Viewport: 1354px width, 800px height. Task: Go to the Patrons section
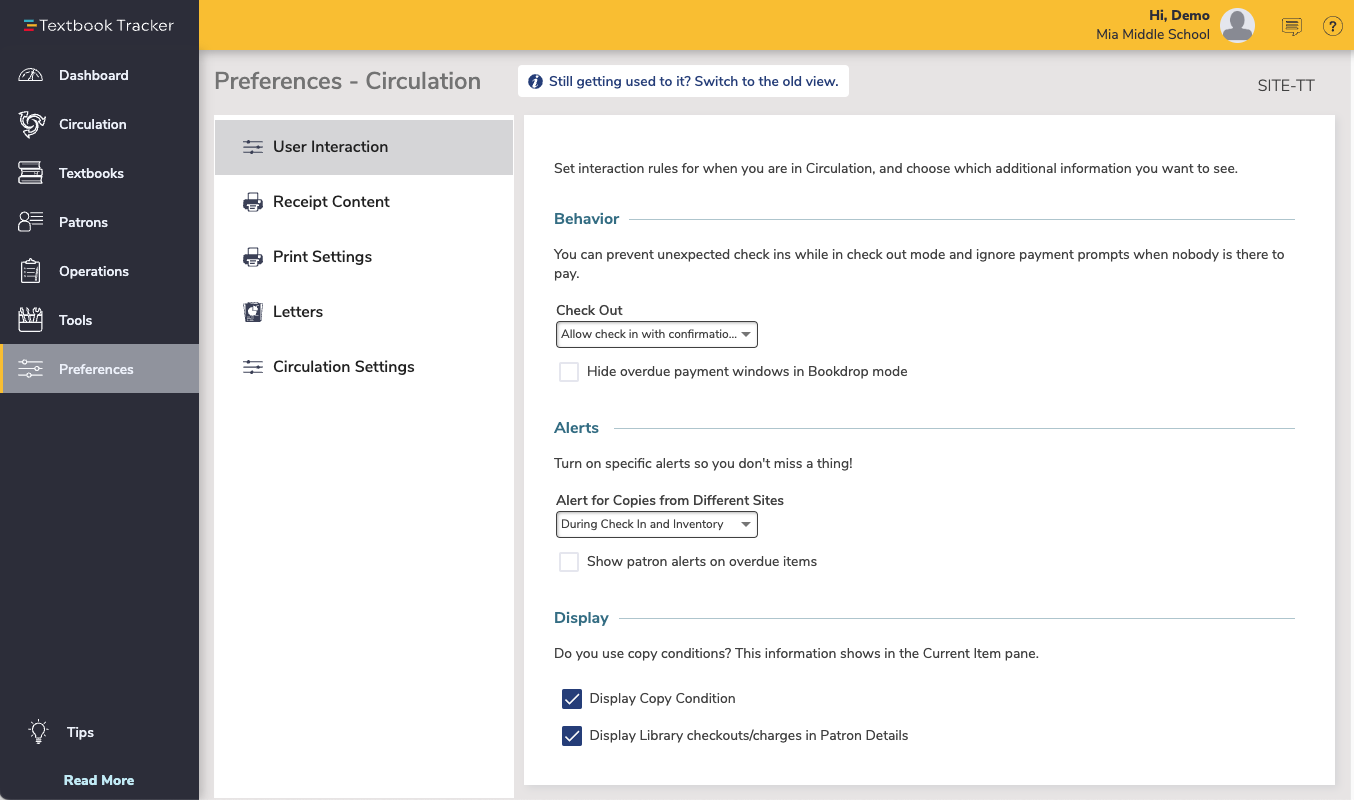[85, 221]
